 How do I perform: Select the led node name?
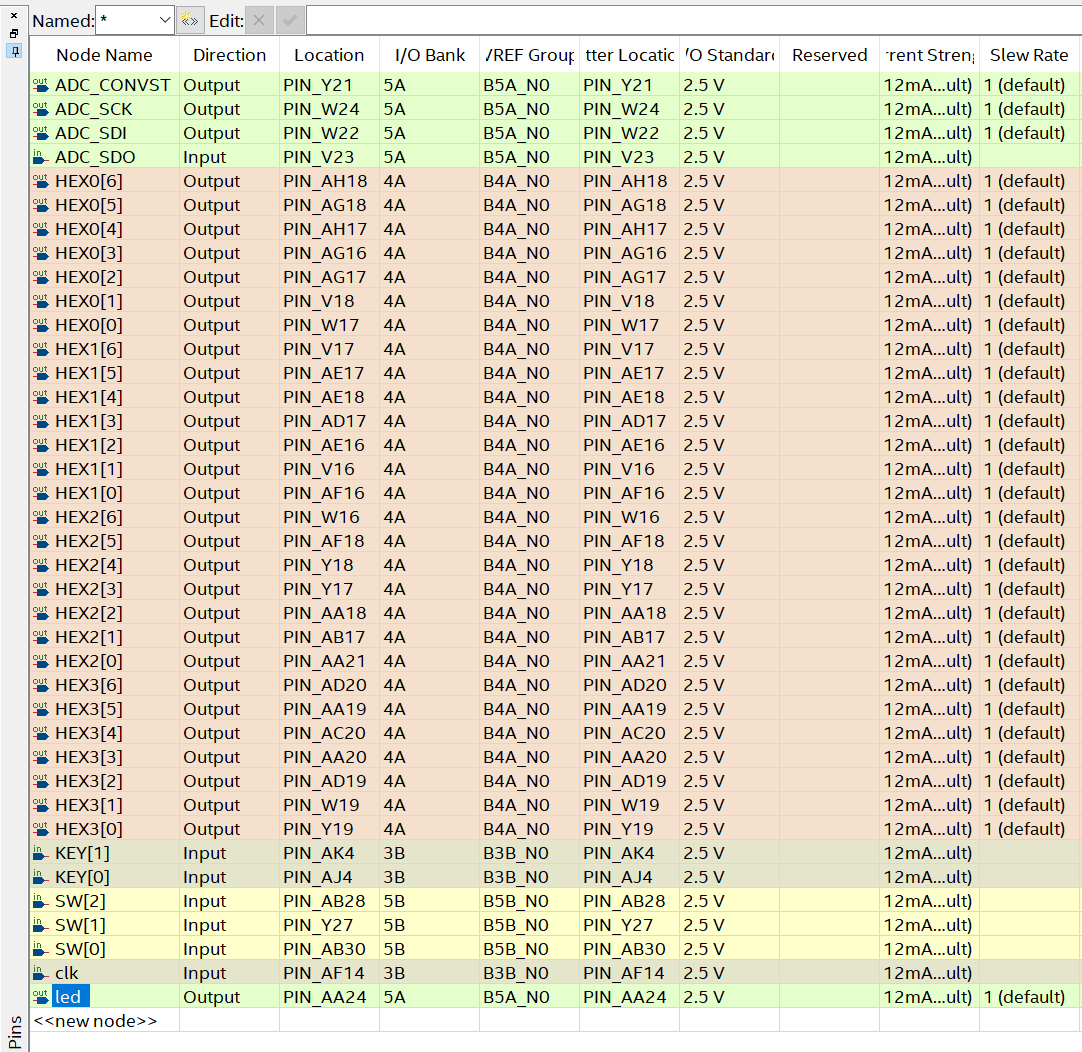click(x=71, y=997)
